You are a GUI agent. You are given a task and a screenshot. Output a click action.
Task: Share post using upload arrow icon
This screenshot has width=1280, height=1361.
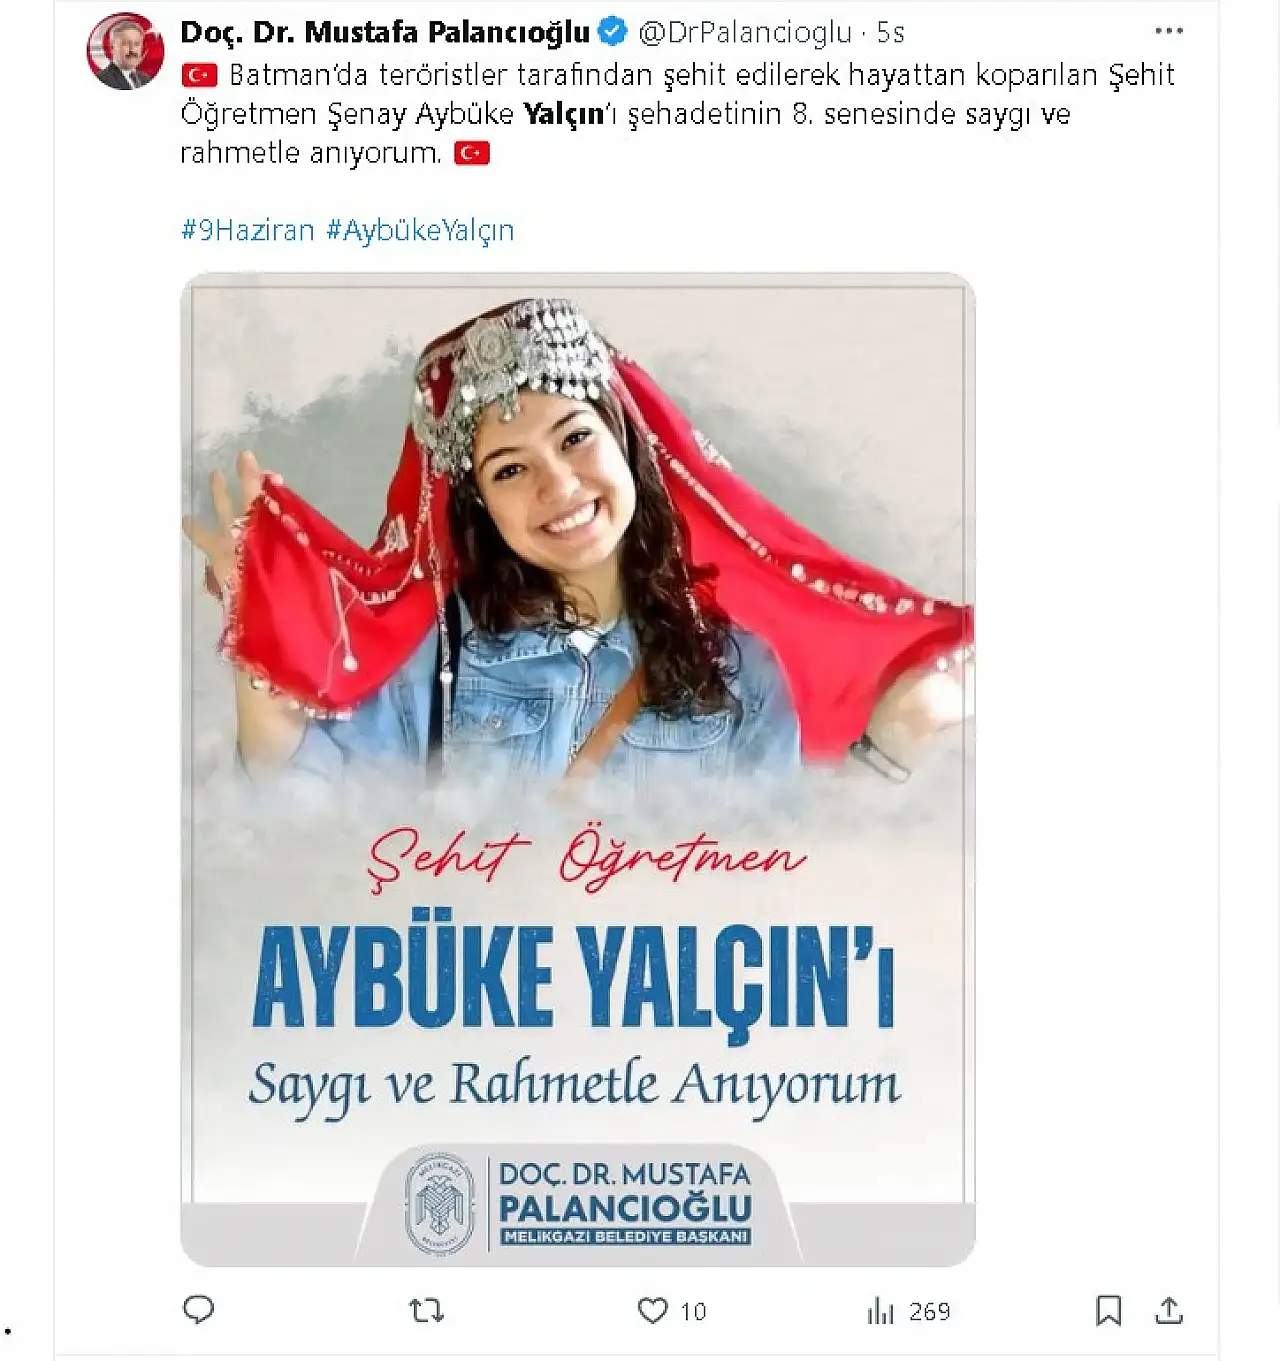tap(1168, 1310)
